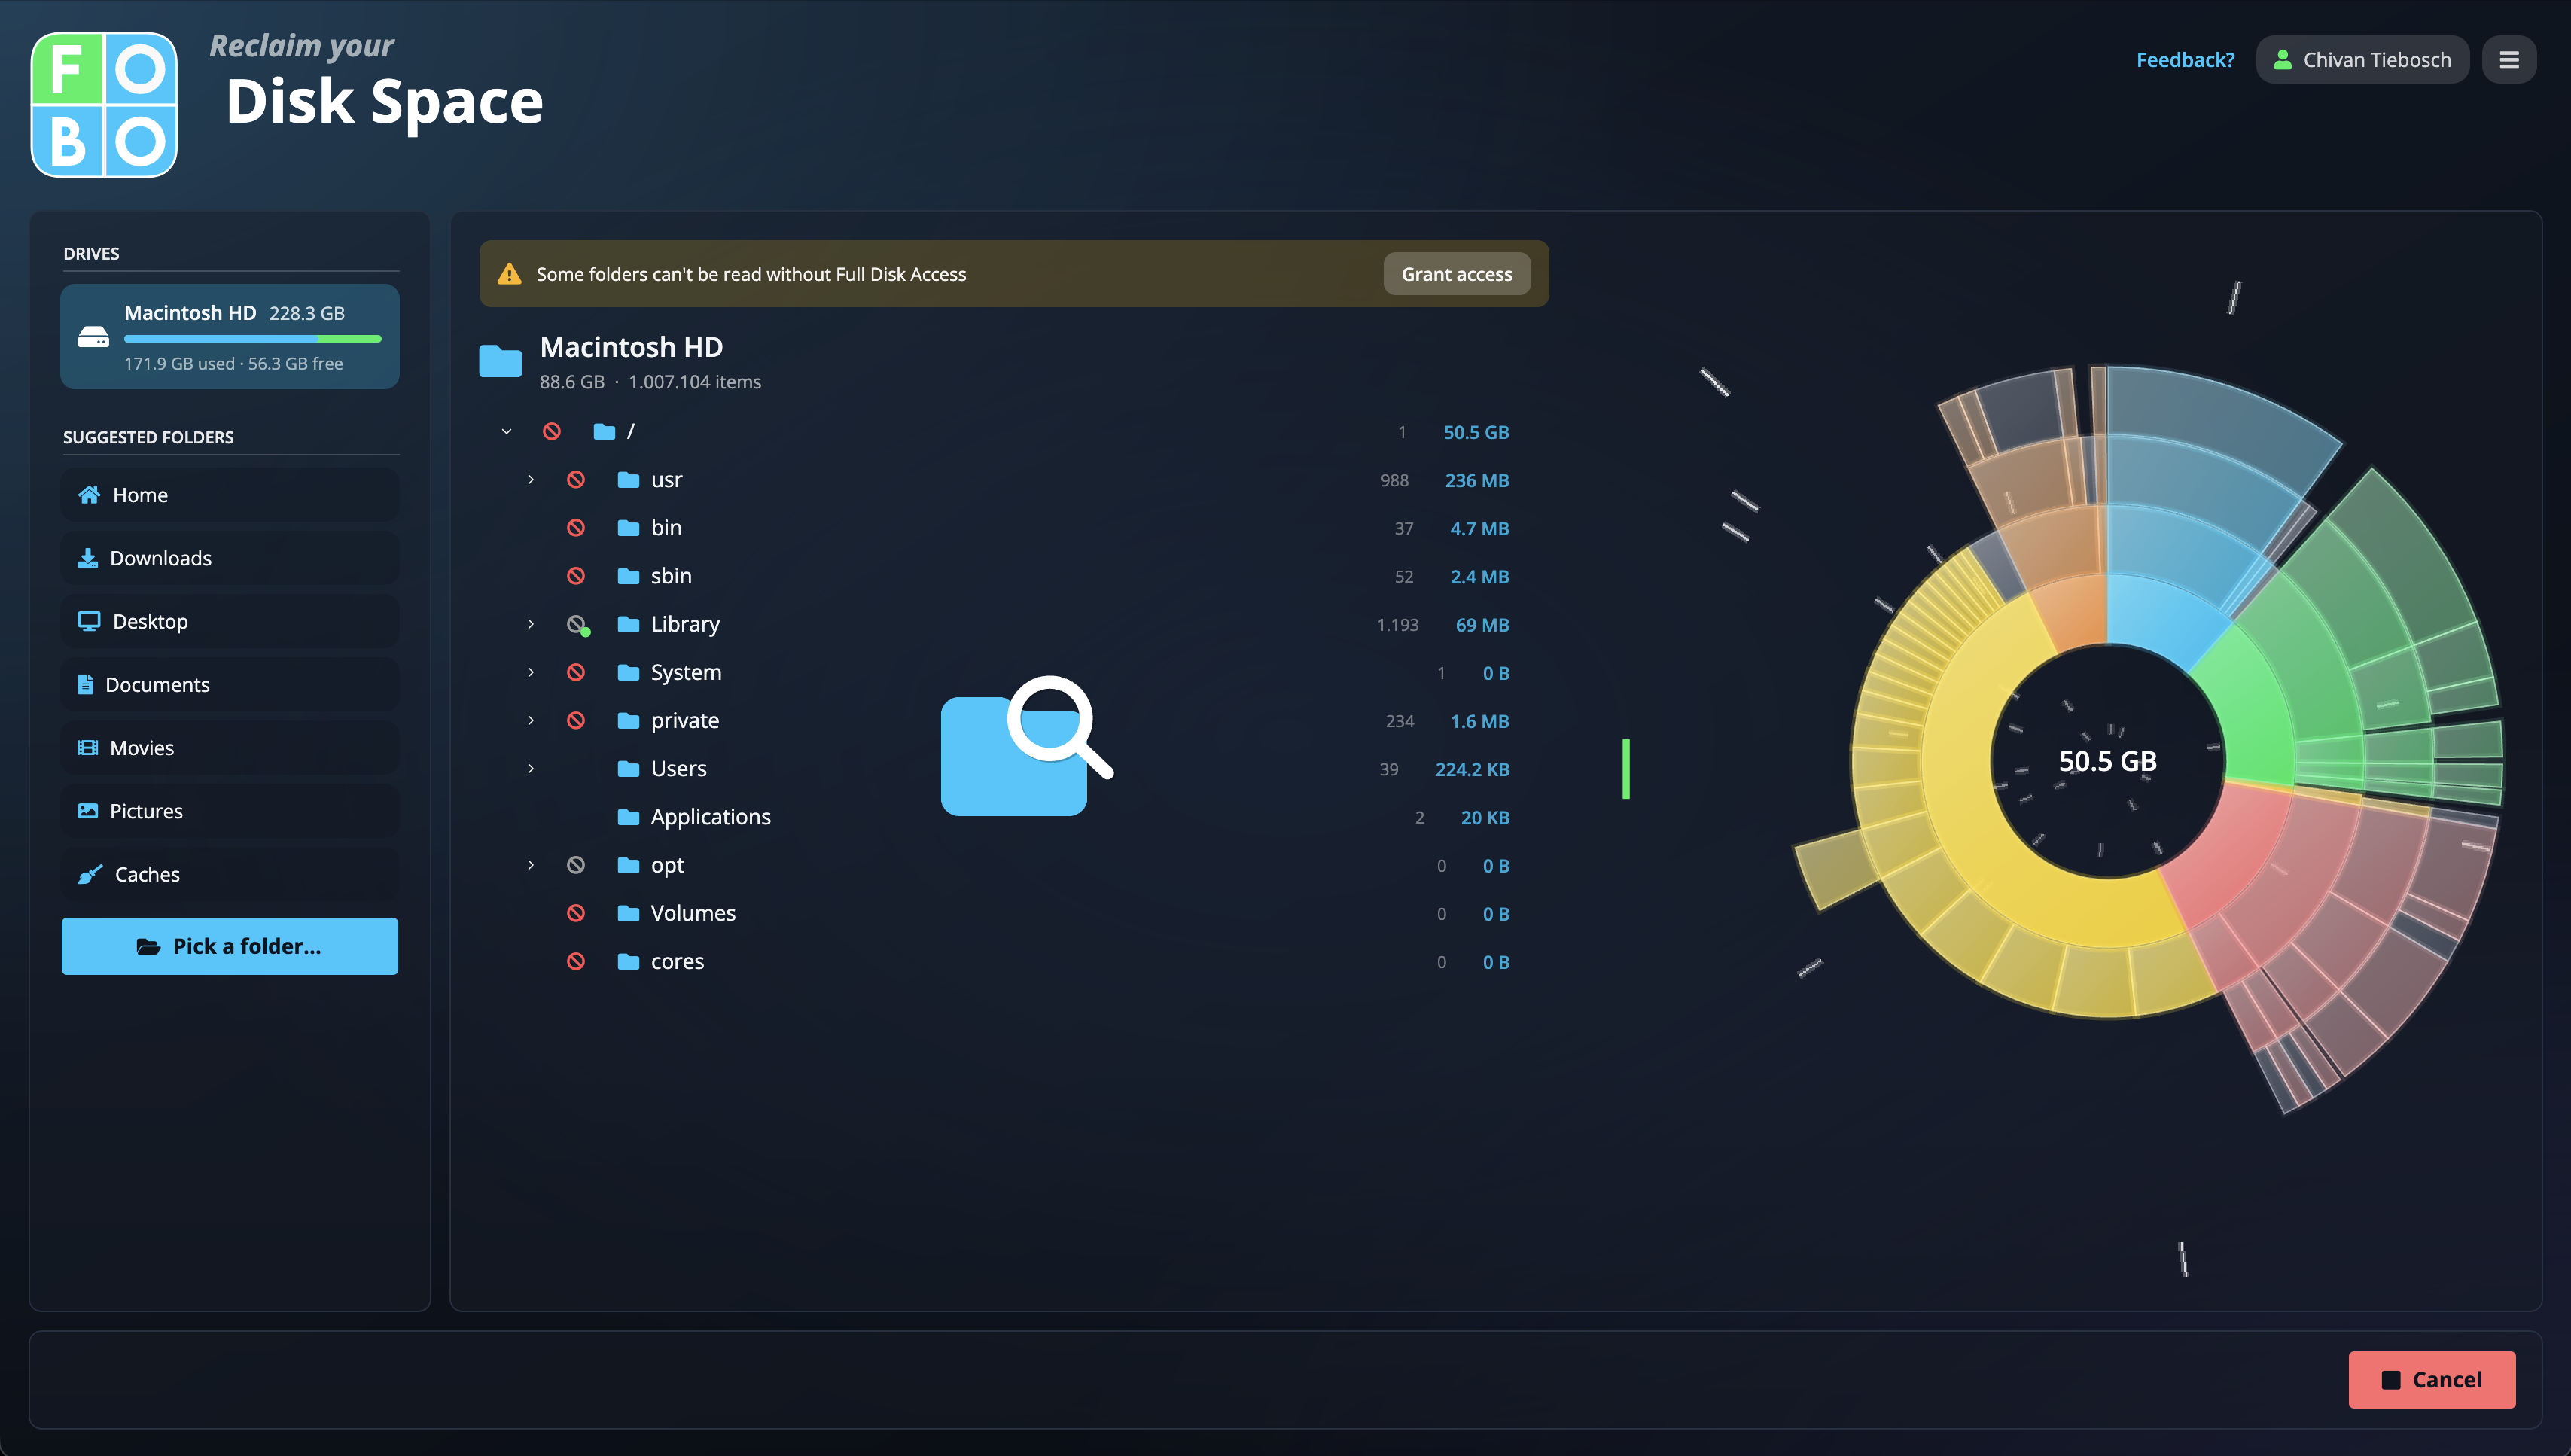Open the Pictures suggested folder
This screenshot has width=2571, height=1456.
click(x=230, y=811)
